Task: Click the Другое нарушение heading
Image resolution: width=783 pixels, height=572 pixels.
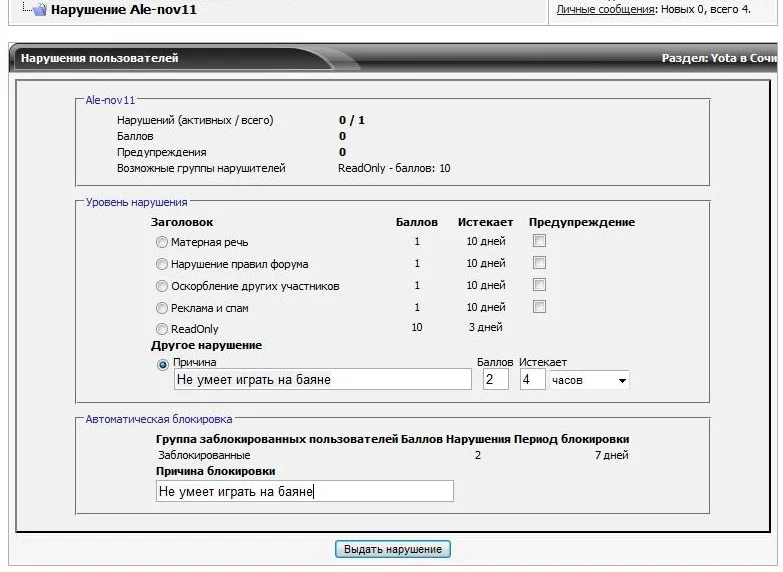Action: tap(206, 345)
